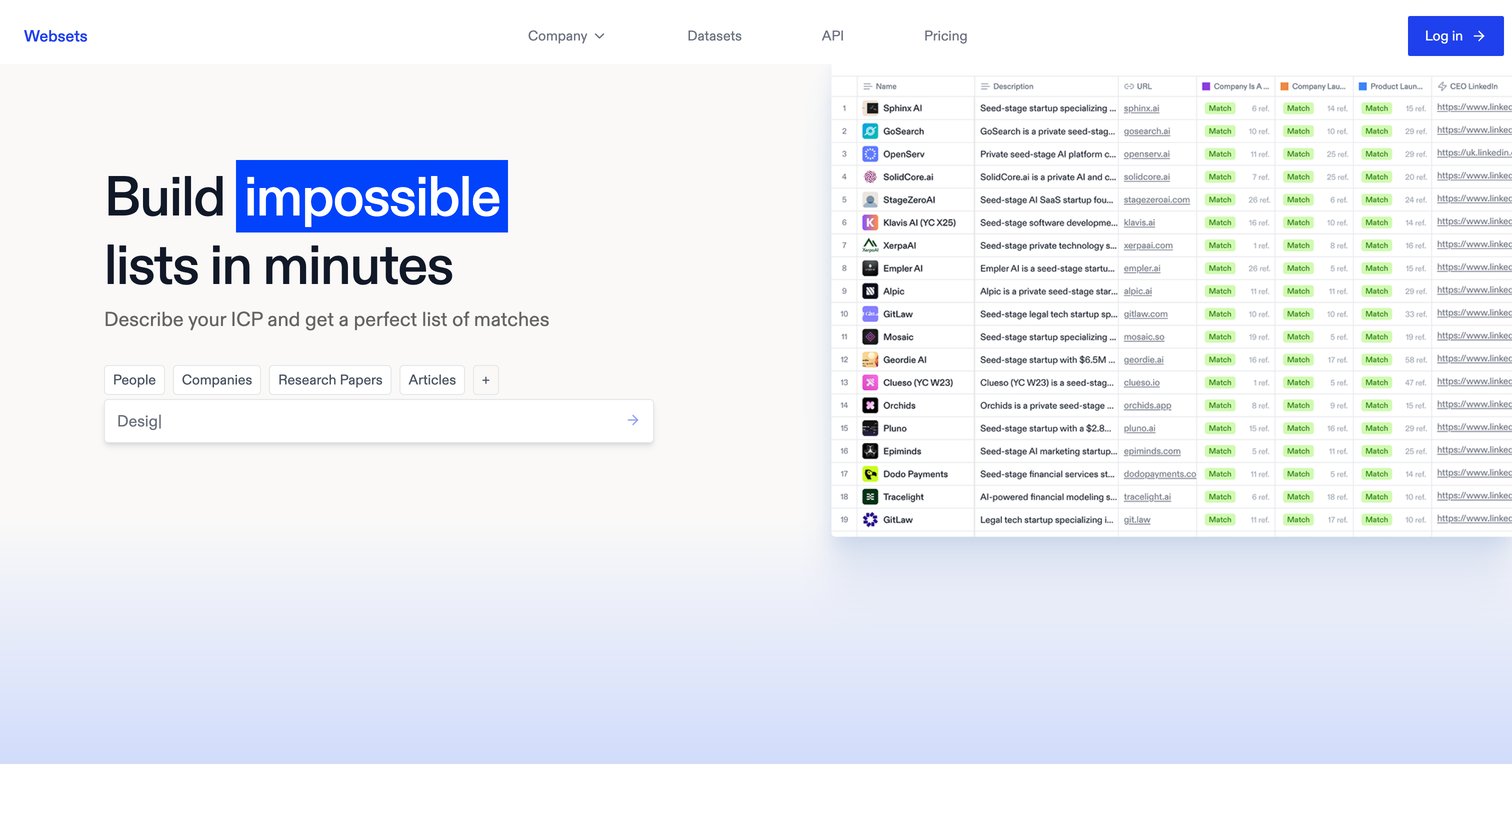Click the Orchids company logo icon
The width and height of the screenshot is (1512, 814).
(x=871, y=406)
